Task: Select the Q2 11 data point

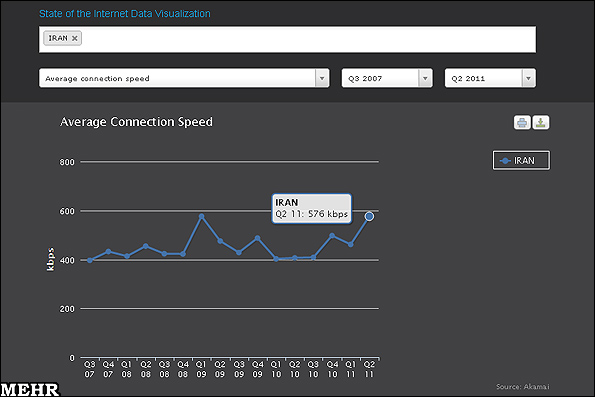Action: [369, 216]
